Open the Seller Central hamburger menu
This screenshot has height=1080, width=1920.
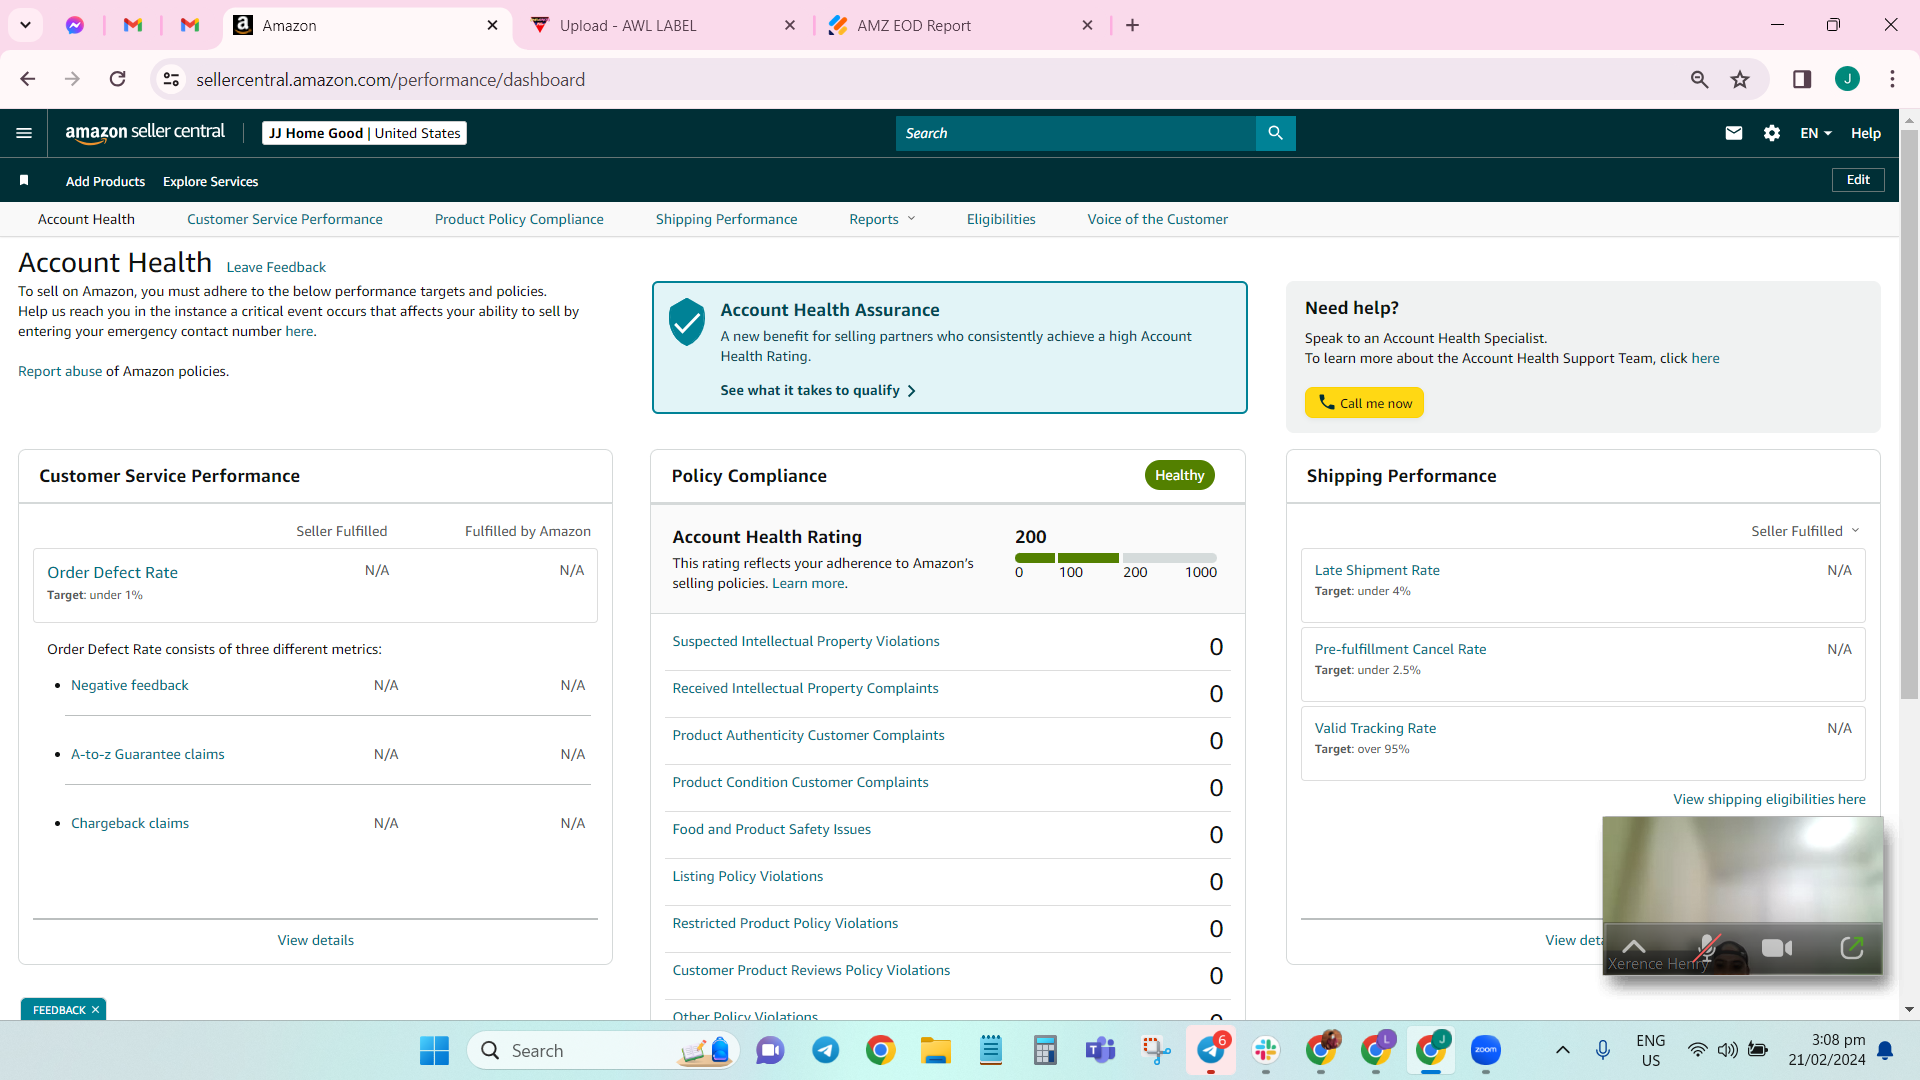[x=24, y=133]
